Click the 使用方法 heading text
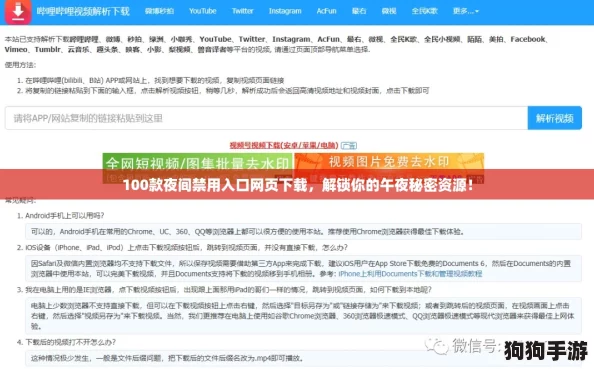This screenshot has height=369, width=594. point(20,65)
